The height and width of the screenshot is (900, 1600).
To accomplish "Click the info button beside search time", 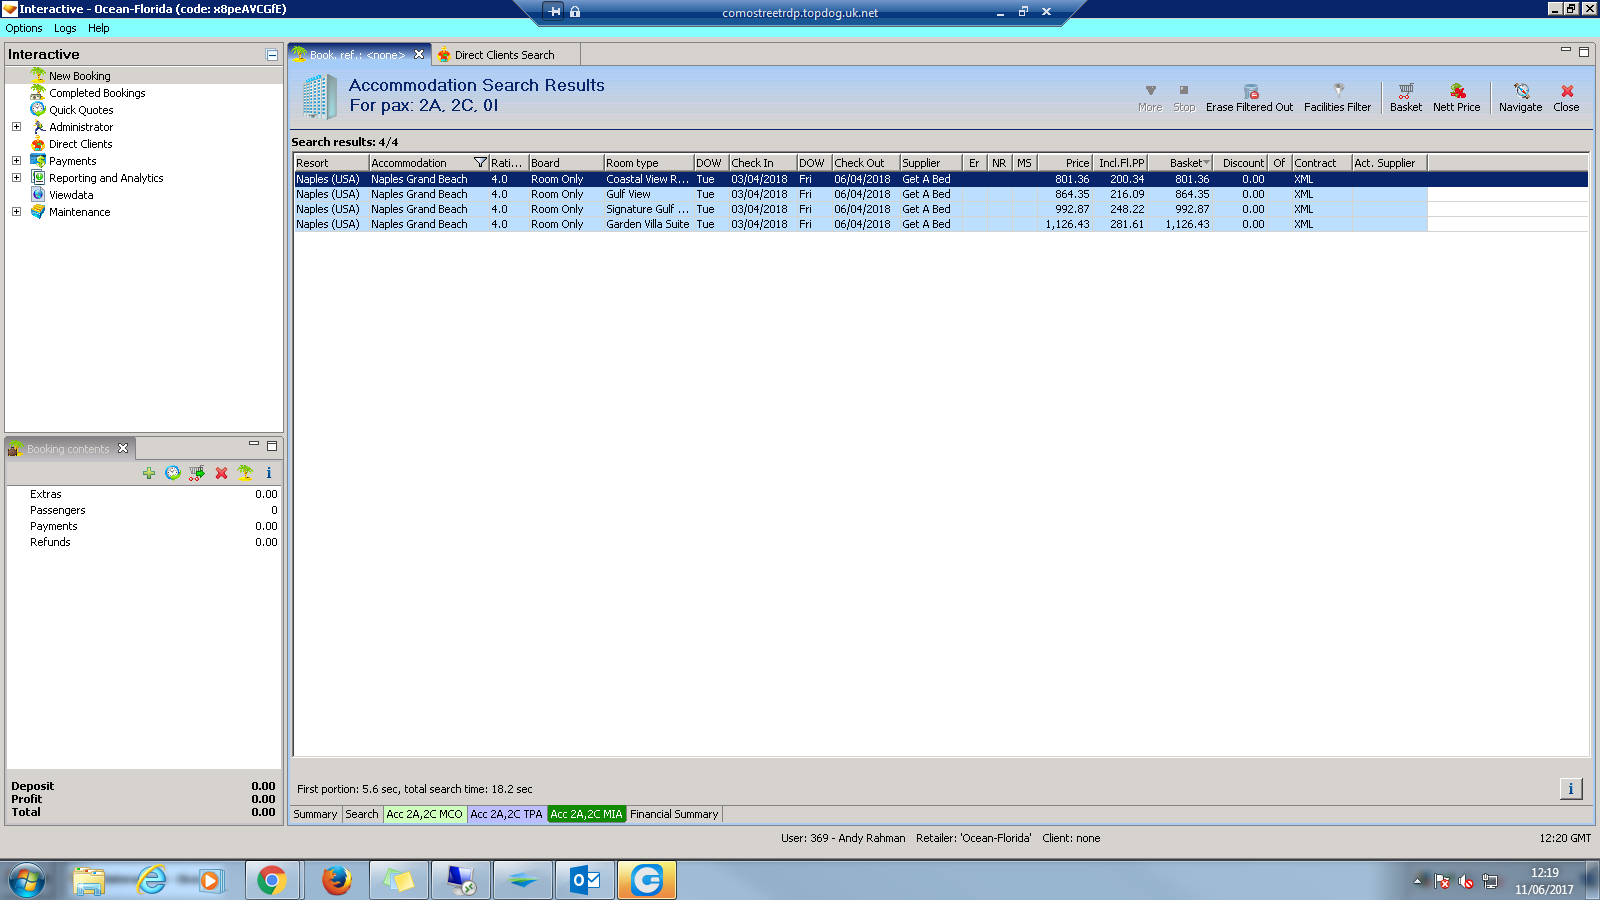I will pyautogui.click(x=1570, y=789).
